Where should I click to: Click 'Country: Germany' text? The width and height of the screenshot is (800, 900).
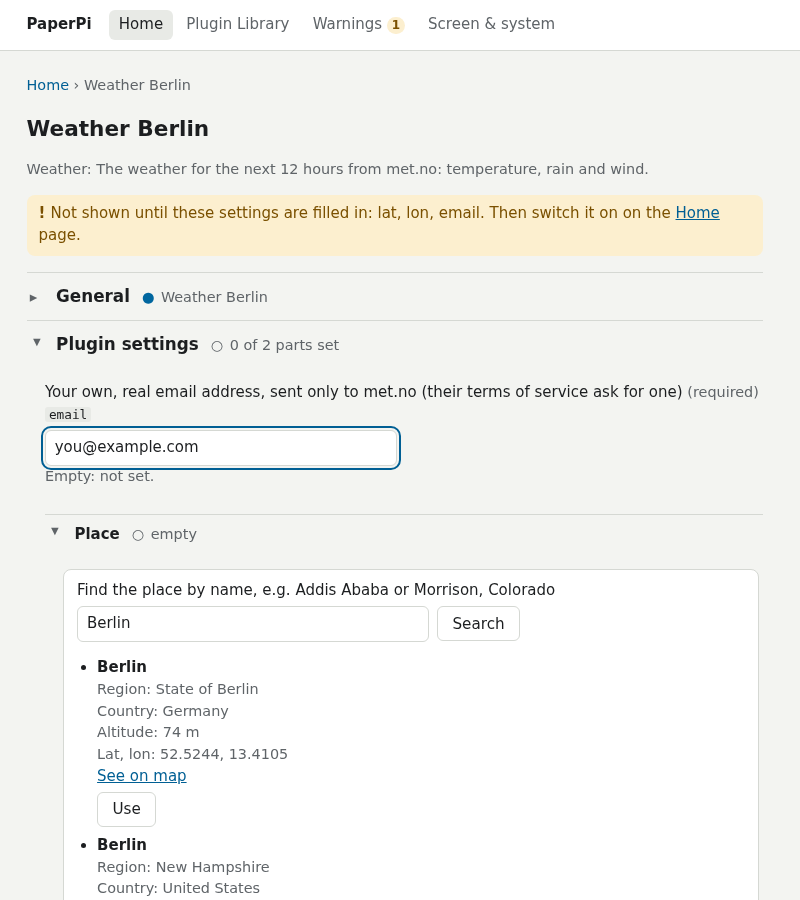163,711
